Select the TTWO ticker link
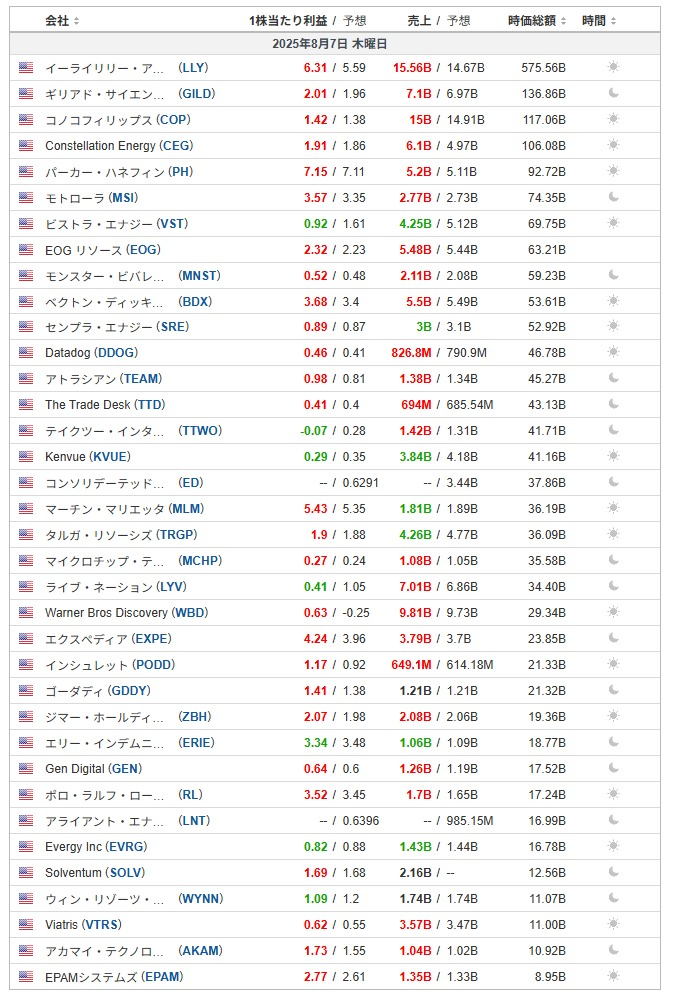 tap(200, 431)
